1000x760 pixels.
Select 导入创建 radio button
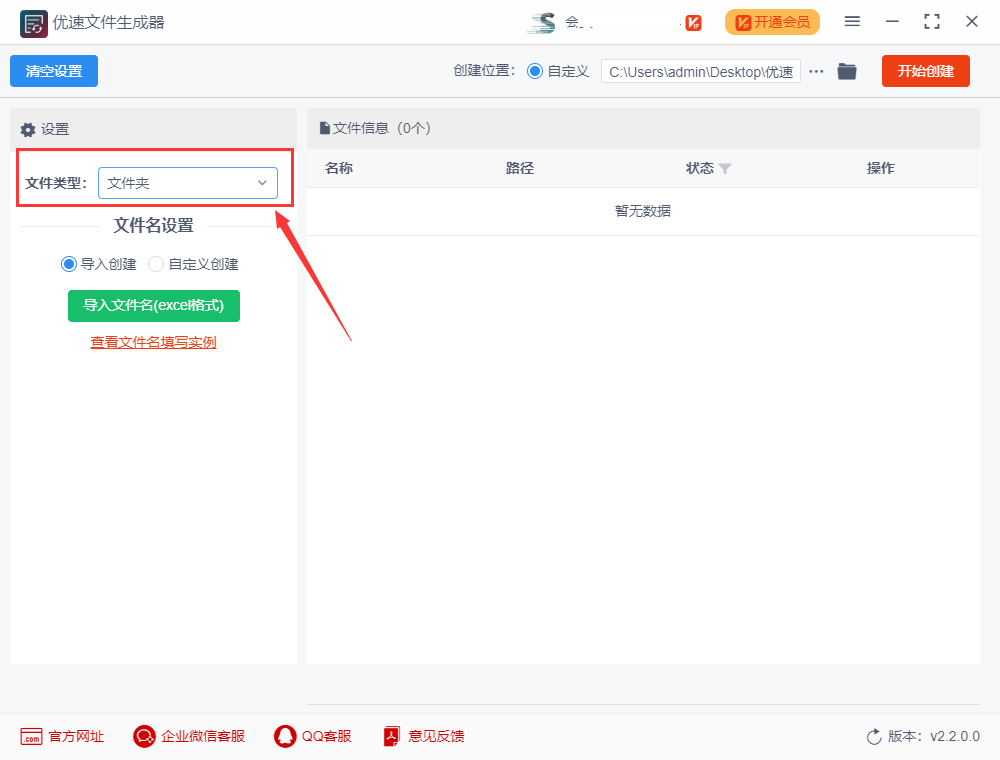[x=68, y=264]
